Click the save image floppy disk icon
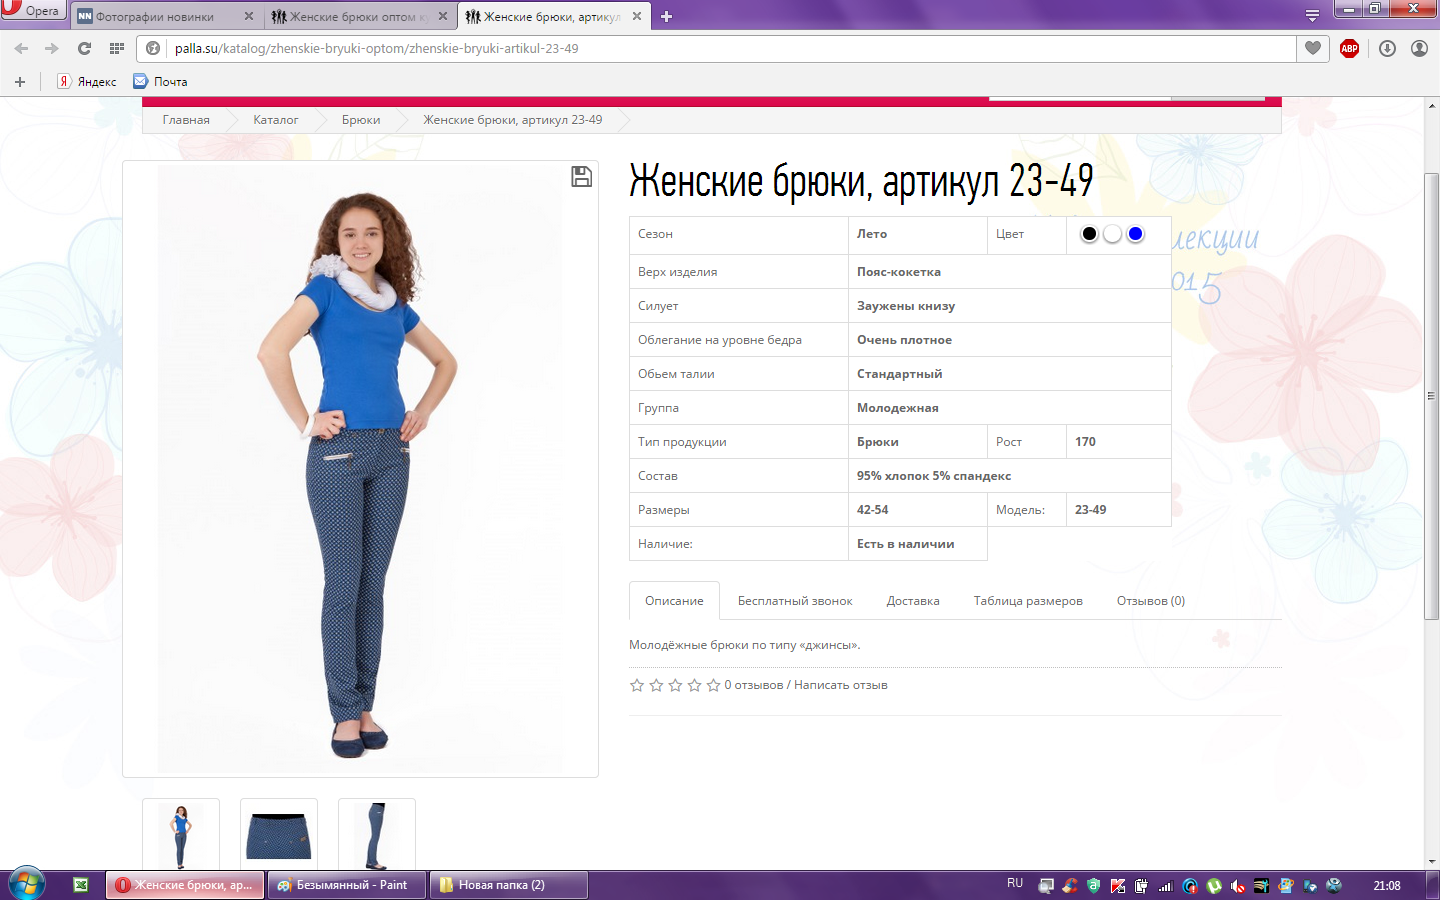The width and height of the screenshot is (1440, 900). click(x=581, y=177)
